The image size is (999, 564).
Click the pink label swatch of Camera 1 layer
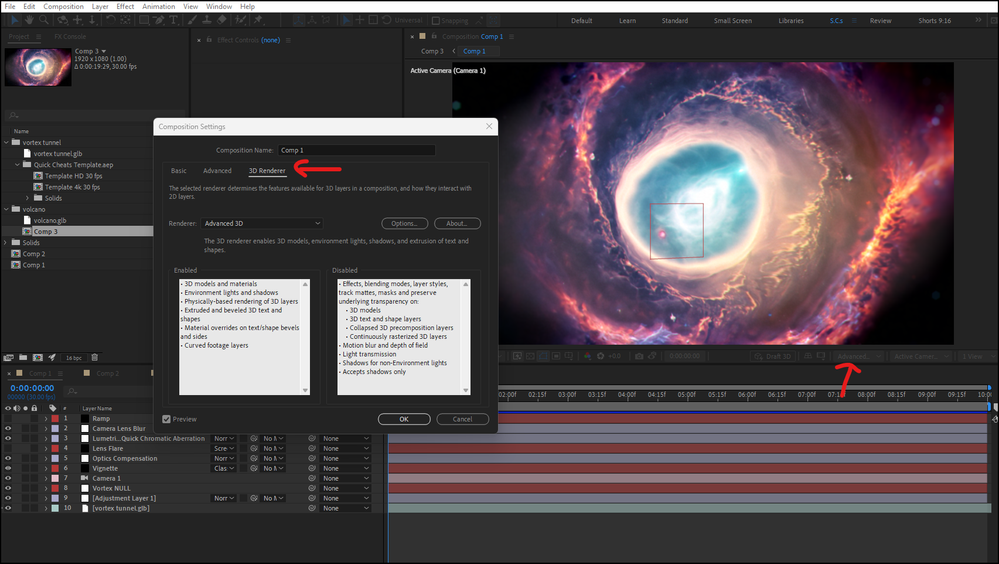[55, 478]
